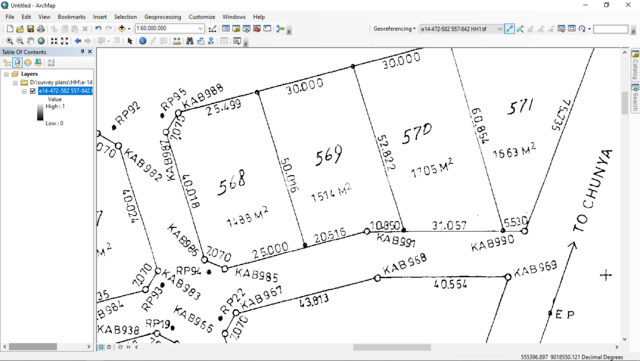The height and width of the screenshot is (361, 640).
Task: Open the Georeferencing toolbar menu button
Action: click(x=394, y=29)
